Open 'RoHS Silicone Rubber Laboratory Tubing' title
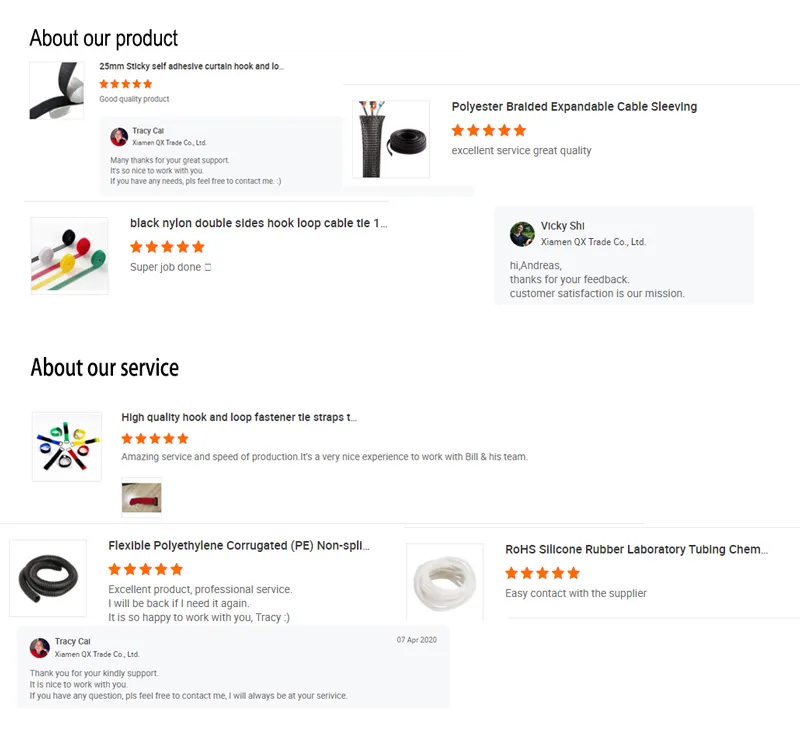800x731 pixels. click(x=636, y=549)
